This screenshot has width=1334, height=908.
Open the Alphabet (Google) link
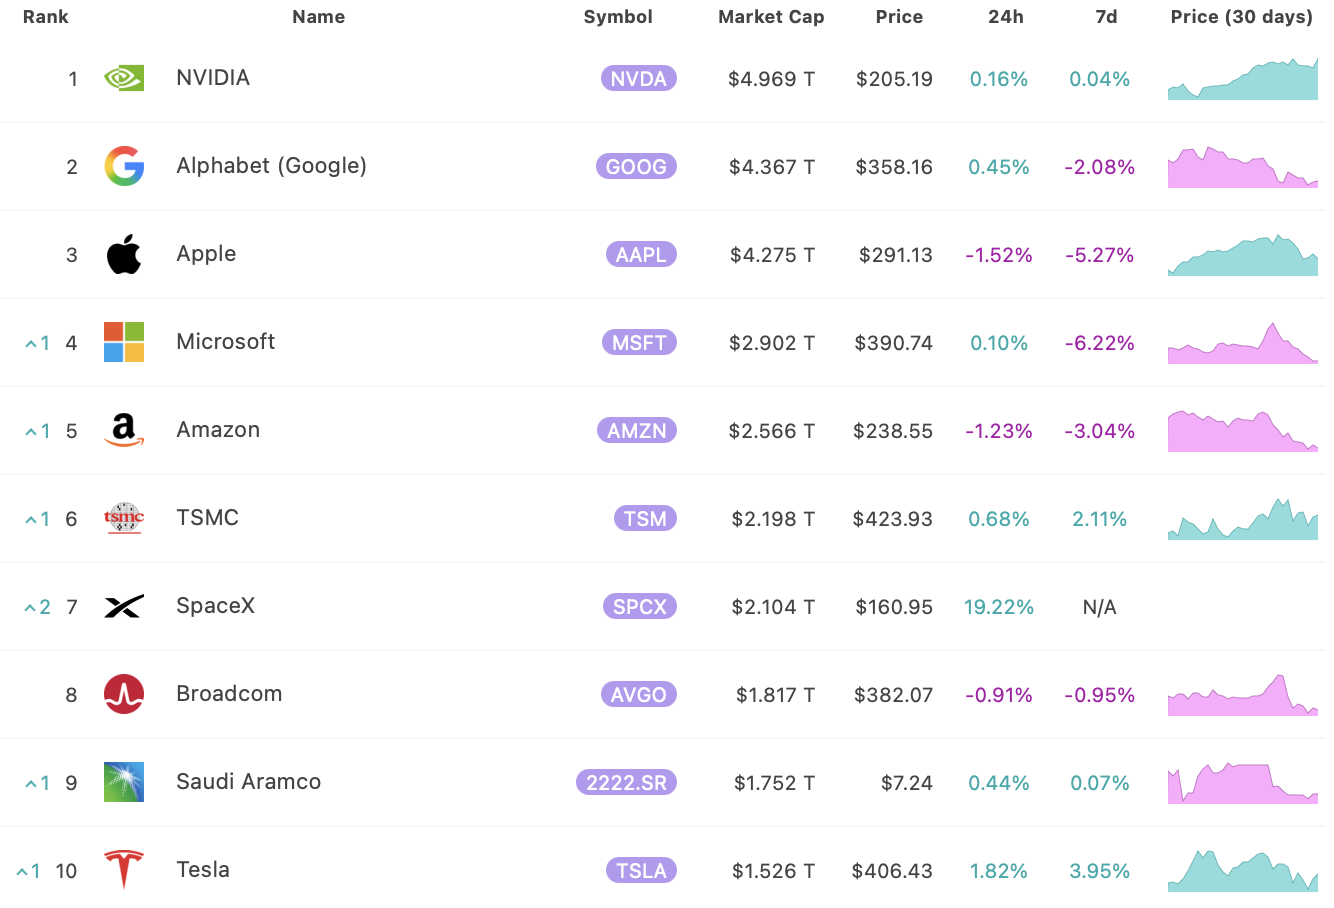click(x=271, y=166)
